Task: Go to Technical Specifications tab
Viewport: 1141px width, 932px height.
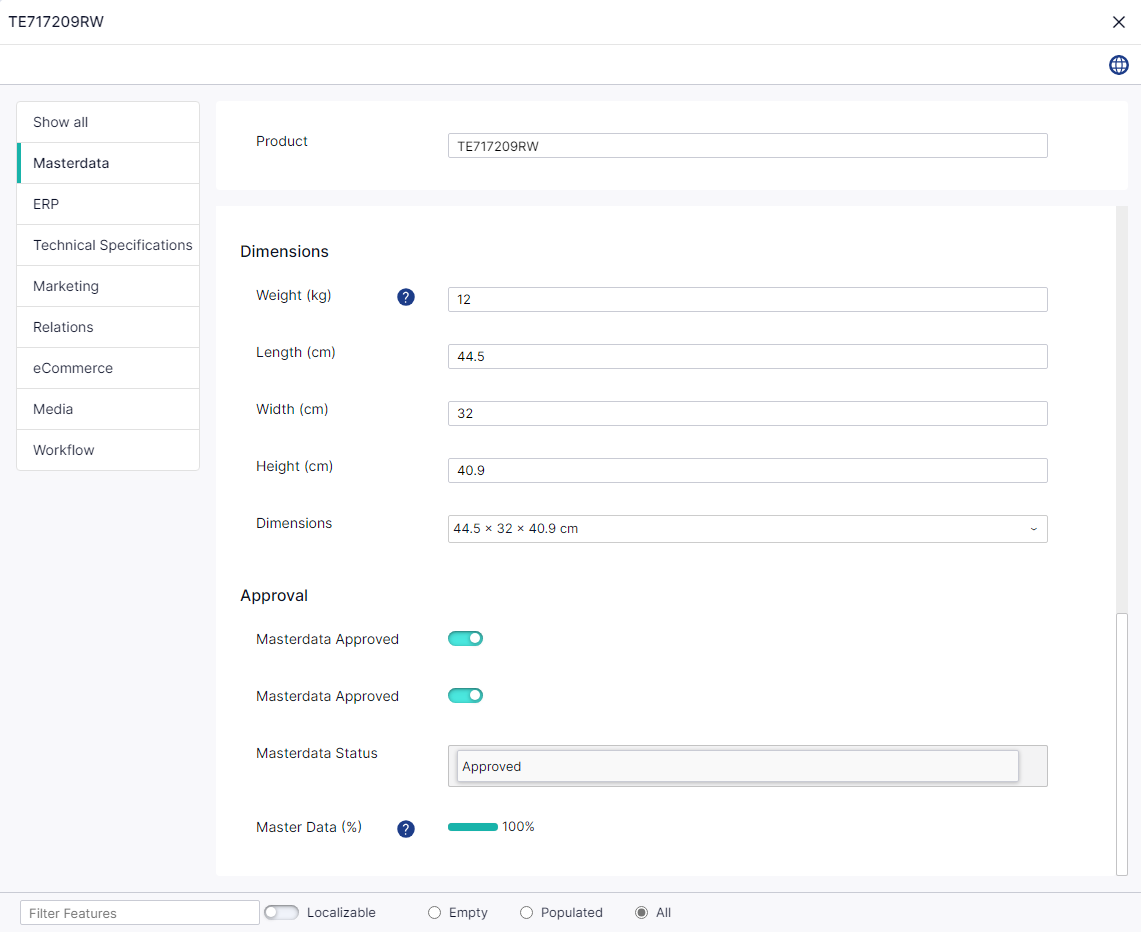Action: click(x=108, y=245)
